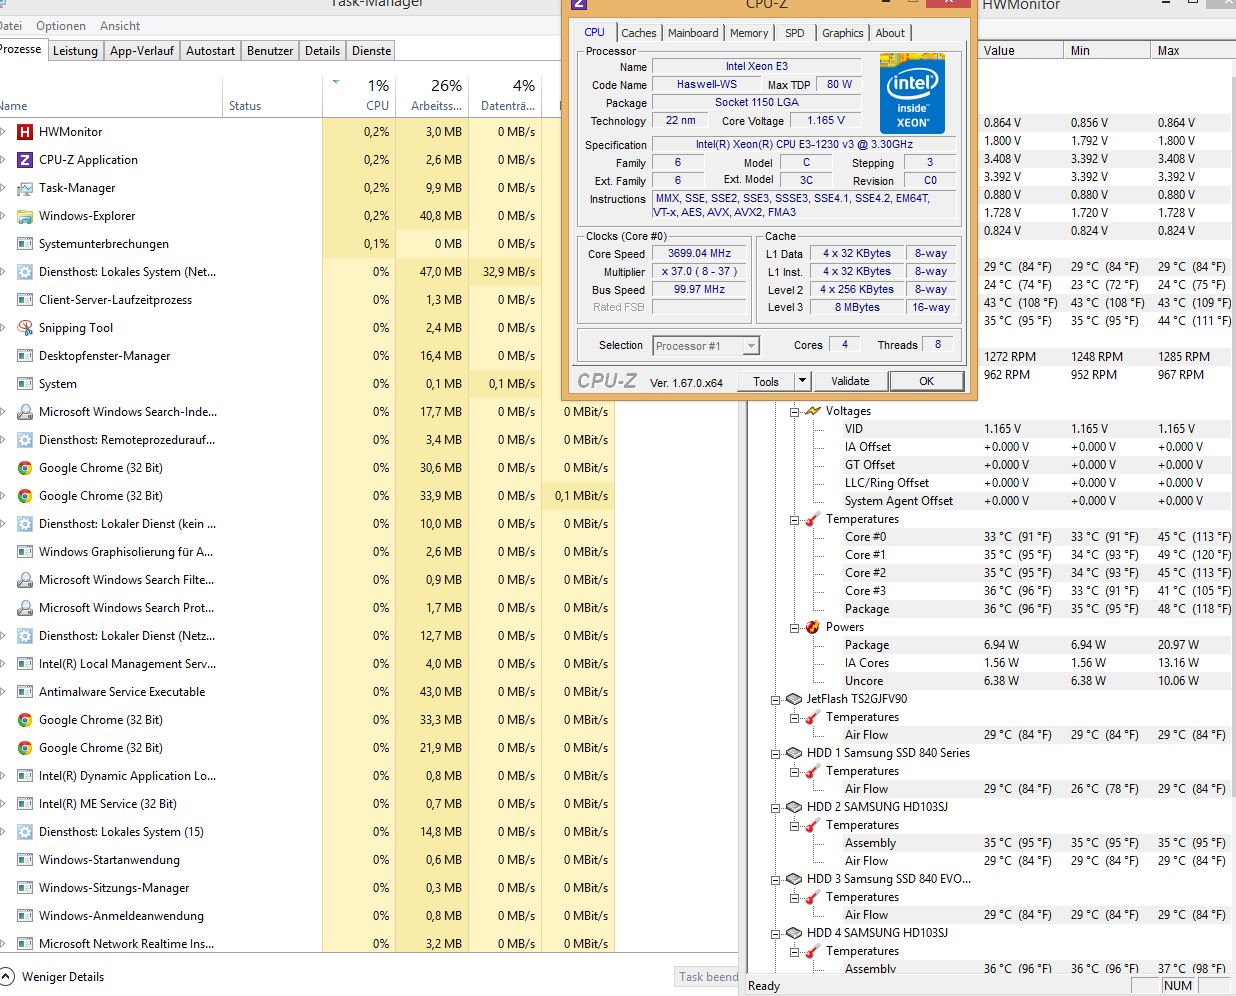Click the Microsoft Windows Search-Inde... icon

pyautogui.click(x=25, y=412)
